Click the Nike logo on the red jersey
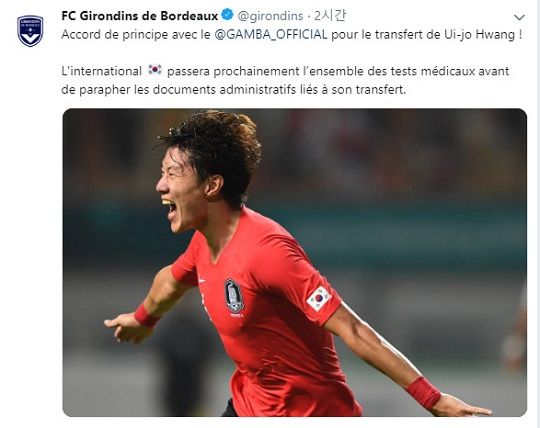The image size is (540, 428). click(x=202, y=281)
